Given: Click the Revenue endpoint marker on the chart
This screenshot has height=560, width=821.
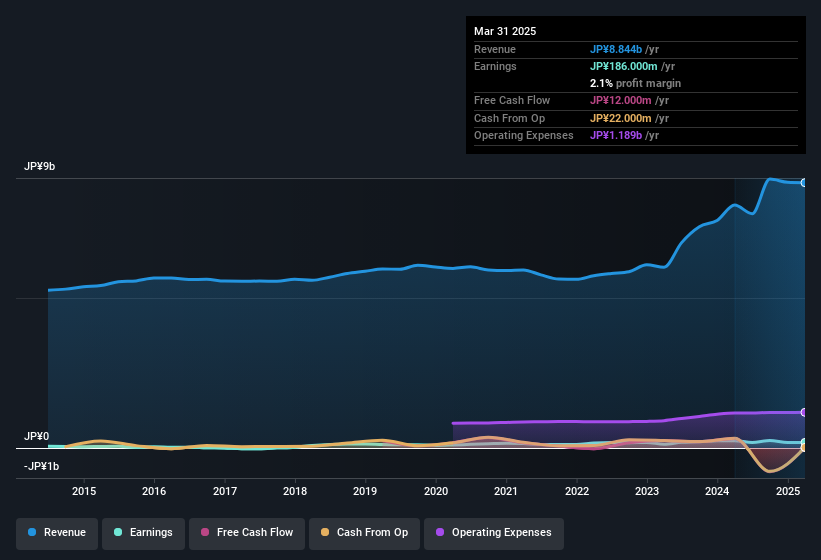Looking at the screenshot, I should (x=804, y=183).
